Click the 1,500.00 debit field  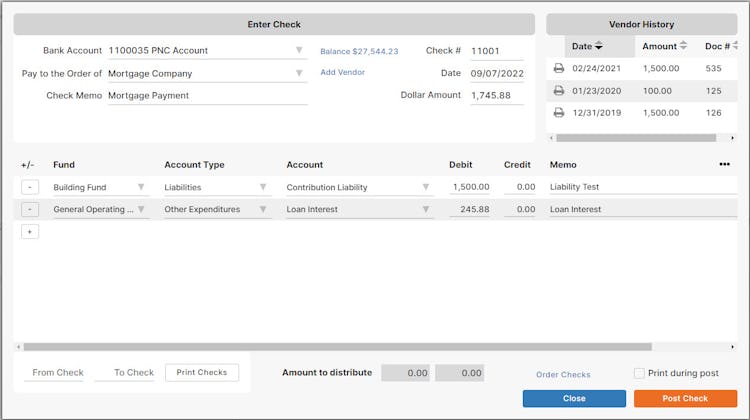(470, 187)
